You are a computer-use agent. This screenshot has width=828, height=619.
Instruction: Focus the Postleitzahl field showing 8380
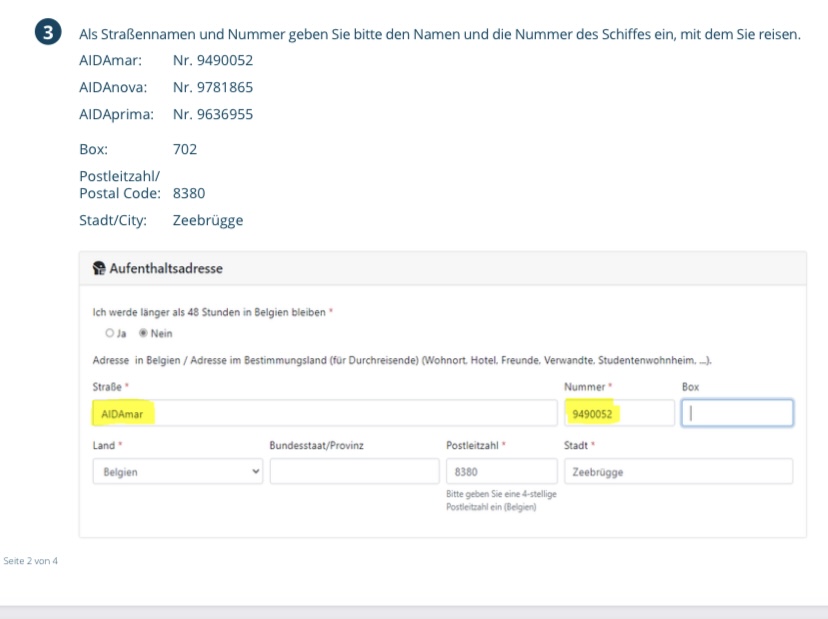pyautogui.click(x=500, y=472)
